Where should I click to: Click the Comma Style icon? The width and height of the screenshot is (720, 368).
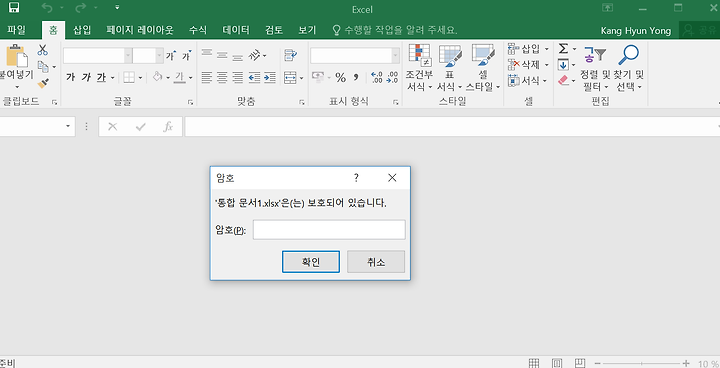356,77
